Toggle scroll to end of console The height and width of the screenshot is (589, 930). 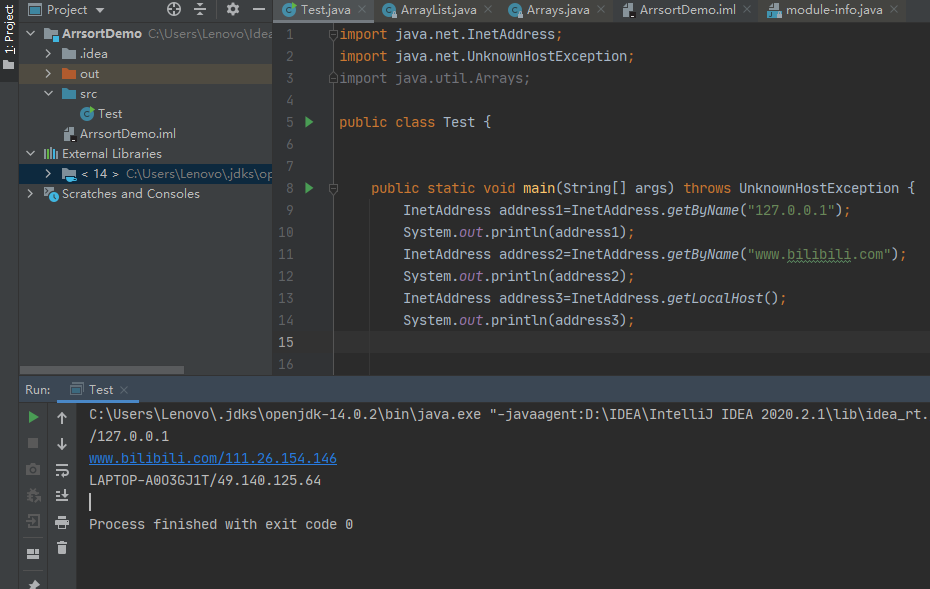point(62,495)
